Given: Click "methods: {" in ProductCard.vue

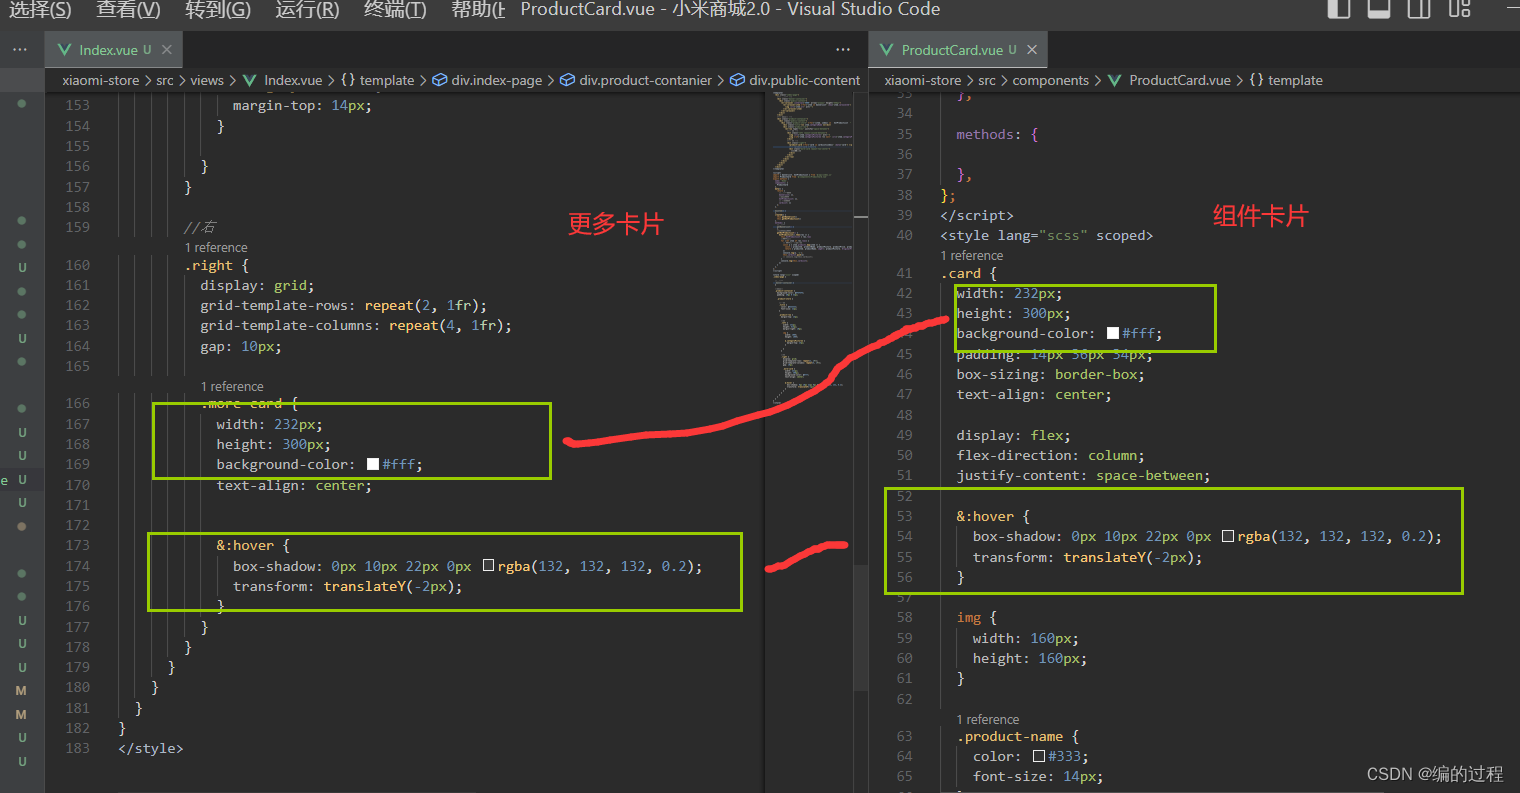Looking at the screenshot, I should click(997, 134).
